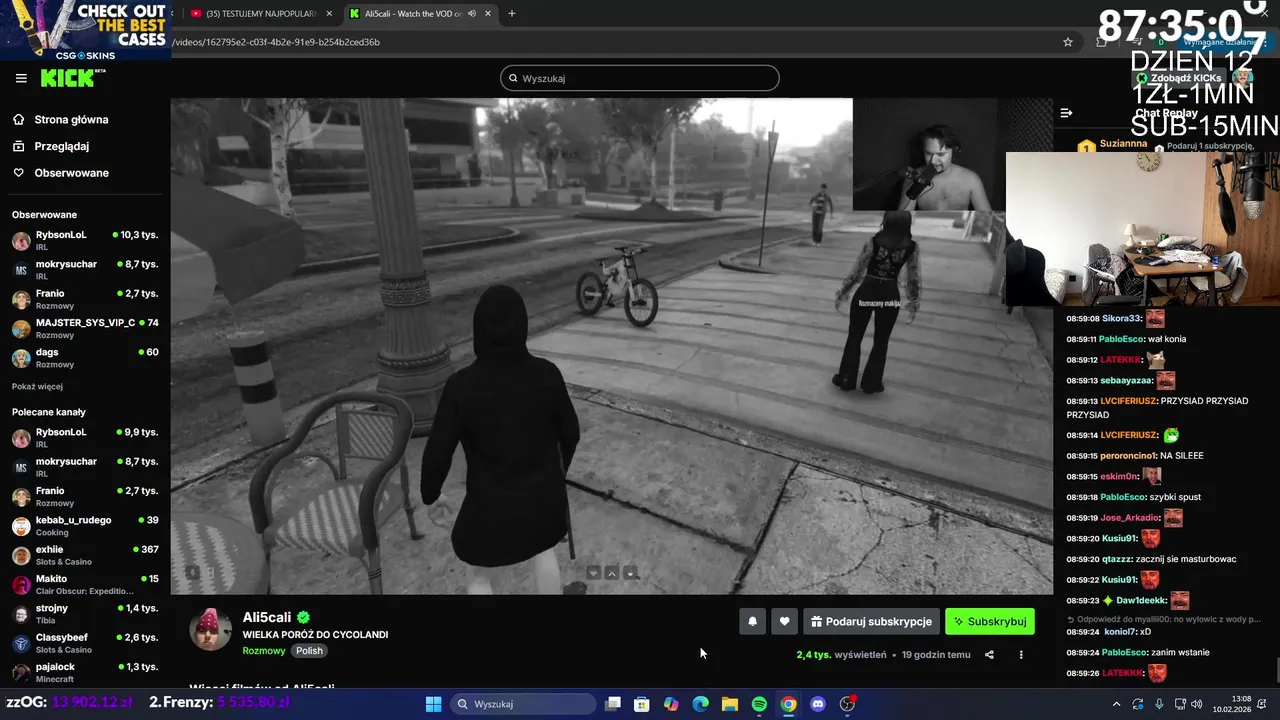
Task: Open Franio channel under Obserwowane
Action: [x=85, y=299]
